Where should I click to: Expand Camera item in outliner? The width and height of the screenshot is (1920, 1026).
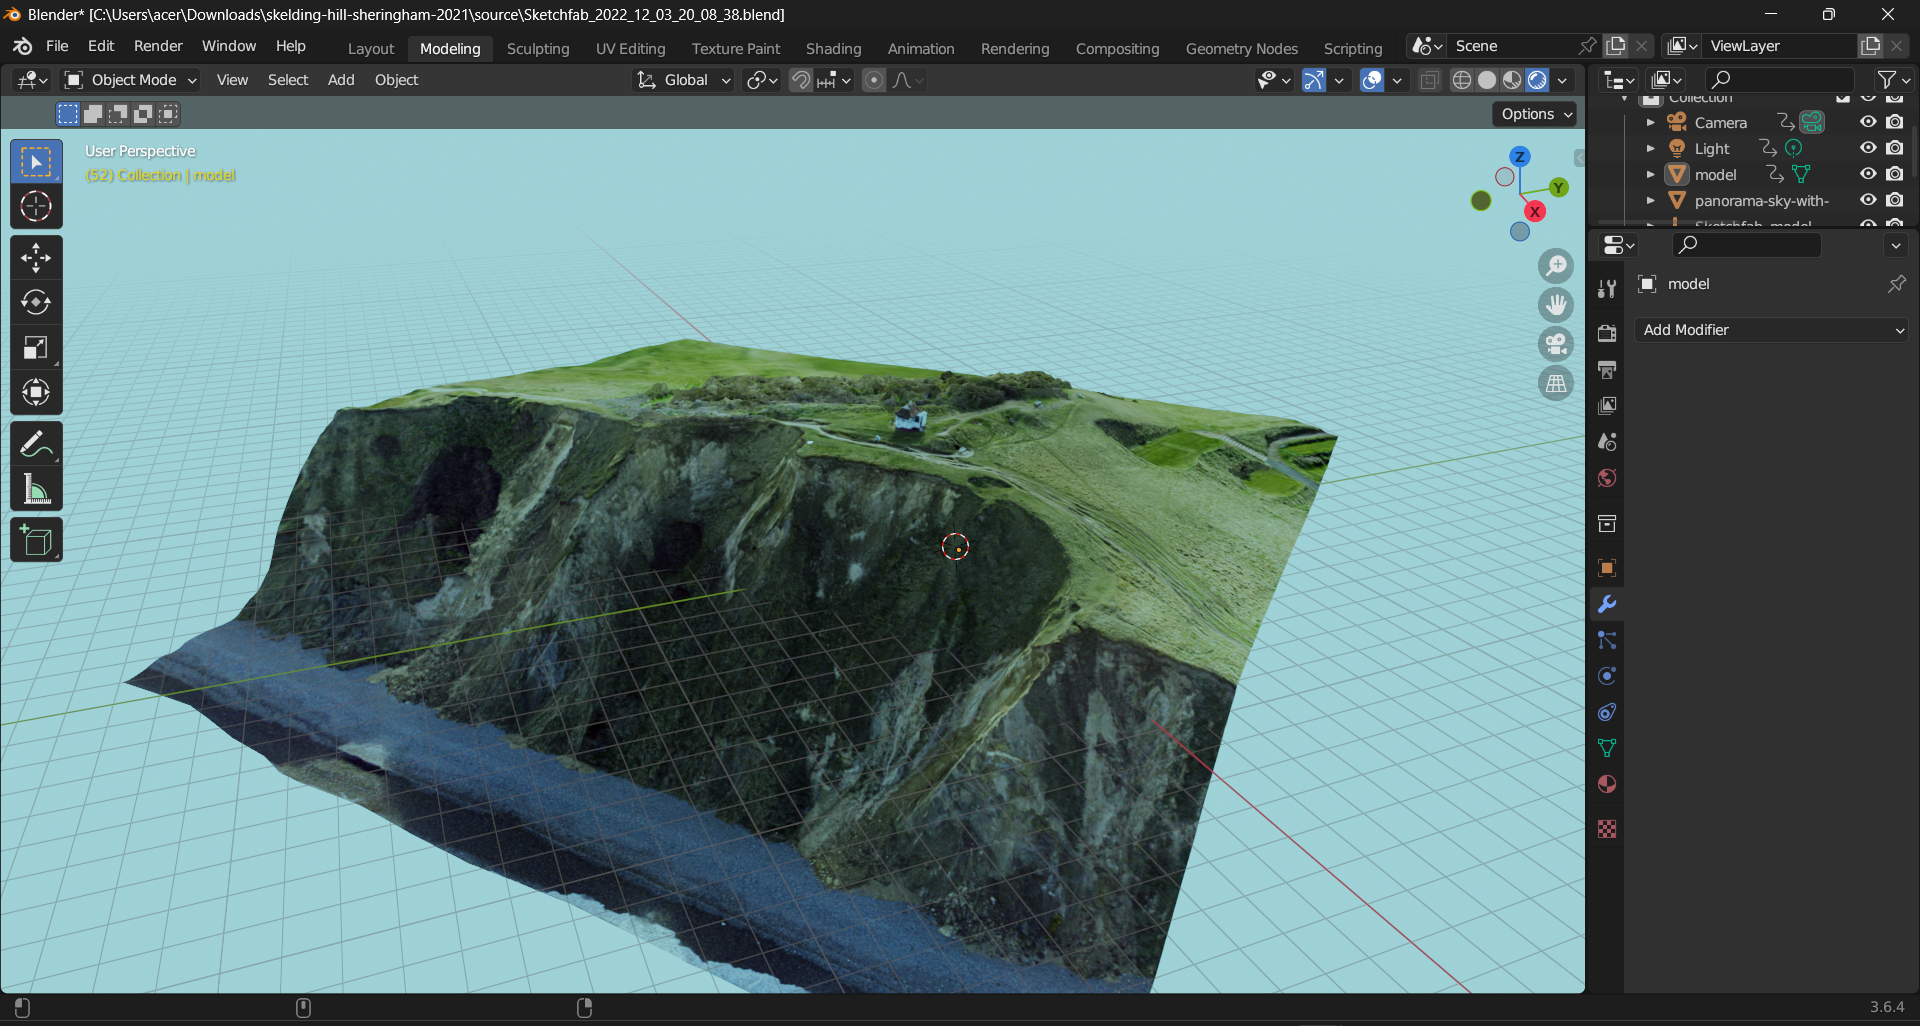pos(1651,122)
